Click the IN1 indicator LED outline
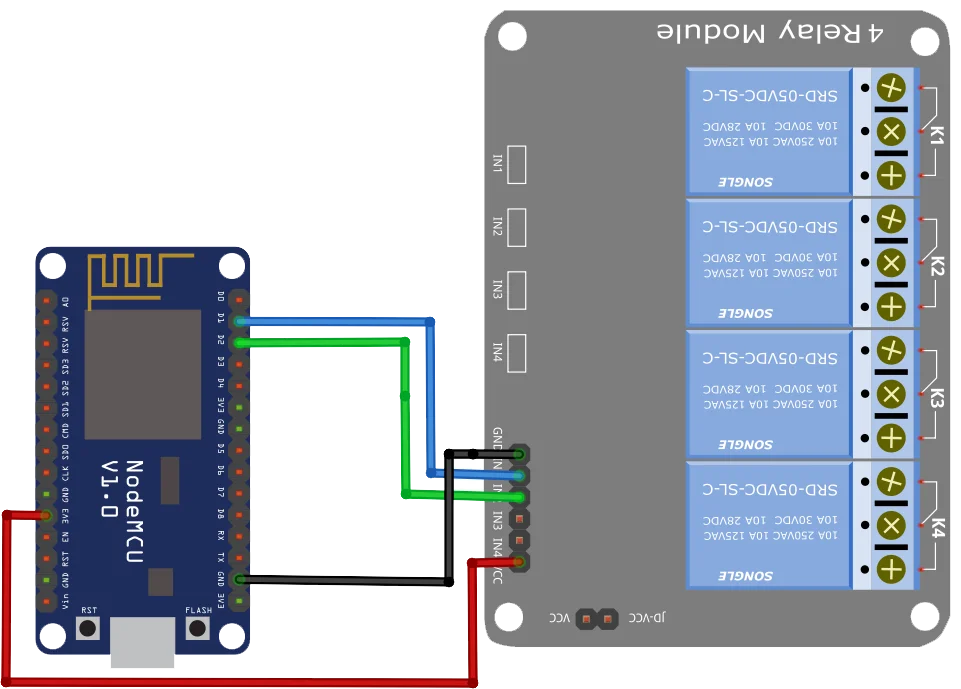The height and width of the screenshot is (689, 961). pyautogui.click(x=517, y=164)
